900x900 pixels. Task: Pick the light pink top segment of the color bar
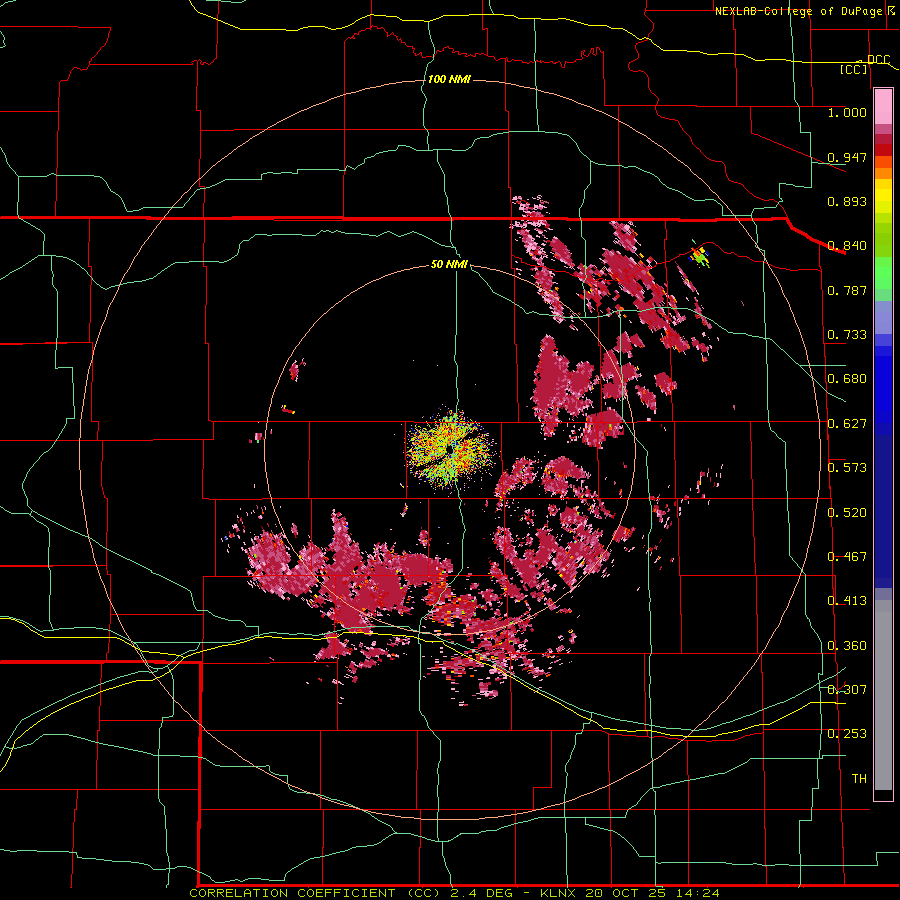coord(883,107)
